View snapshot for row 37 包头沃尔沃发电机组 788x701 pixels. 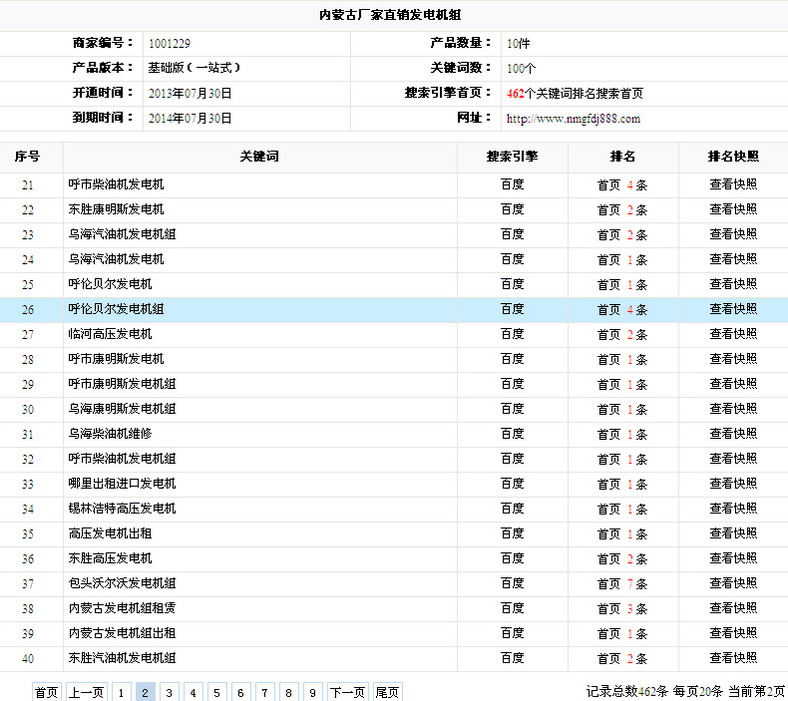coord(733,583)
